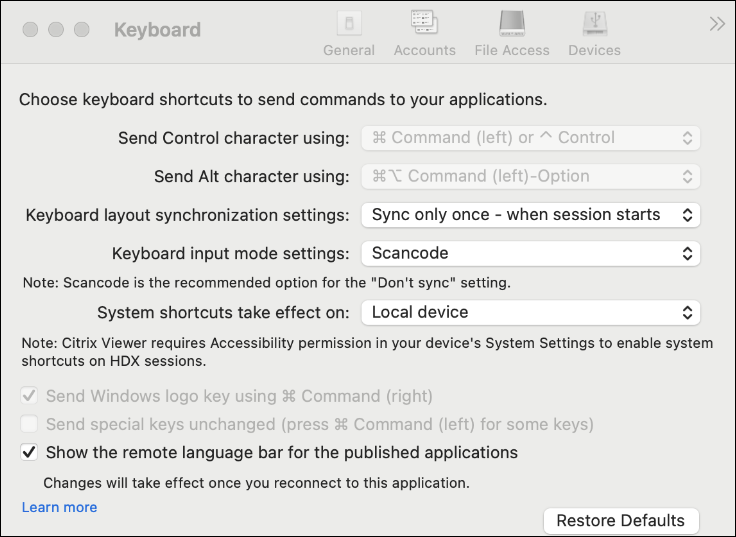The image size is (736, 537).
Task: Open System shortcuts take effect on dropdown
Action: click(530, 313)
